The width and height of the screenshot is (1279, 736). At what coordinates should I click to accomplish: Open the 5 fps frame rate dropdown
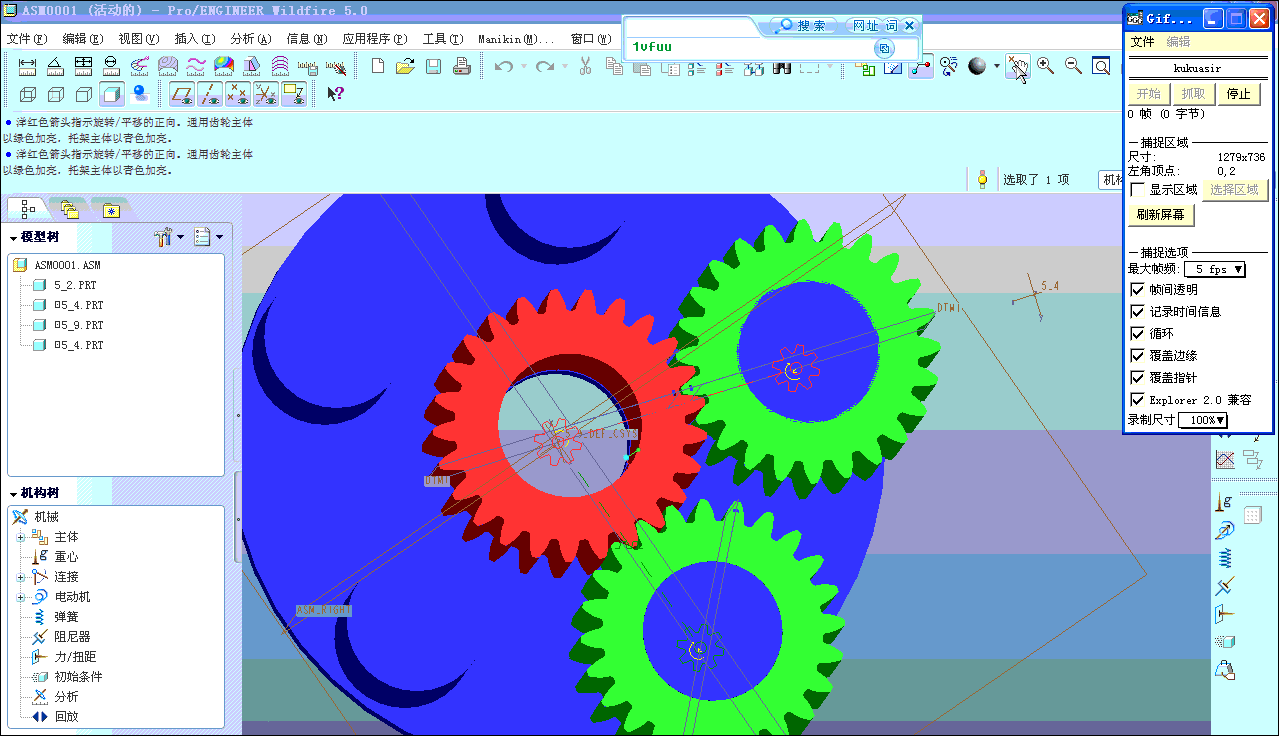[x=1215, y=269]
